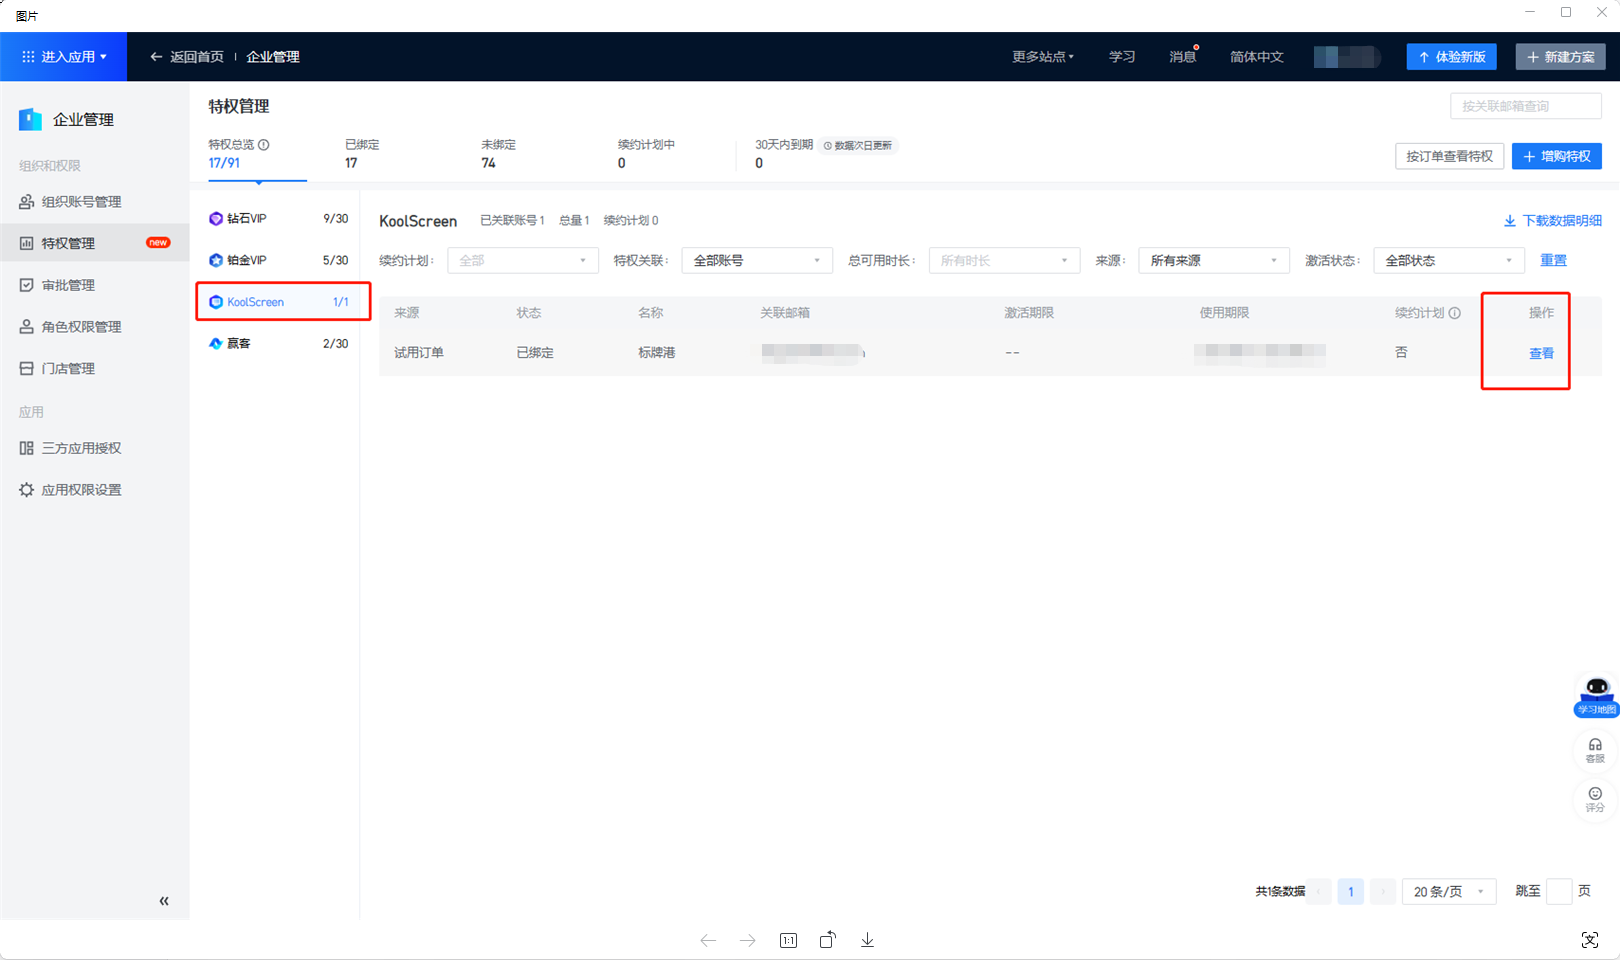Open the 学习地图 robot assistant icon

pyautogui.click(x=1596, y=694)
